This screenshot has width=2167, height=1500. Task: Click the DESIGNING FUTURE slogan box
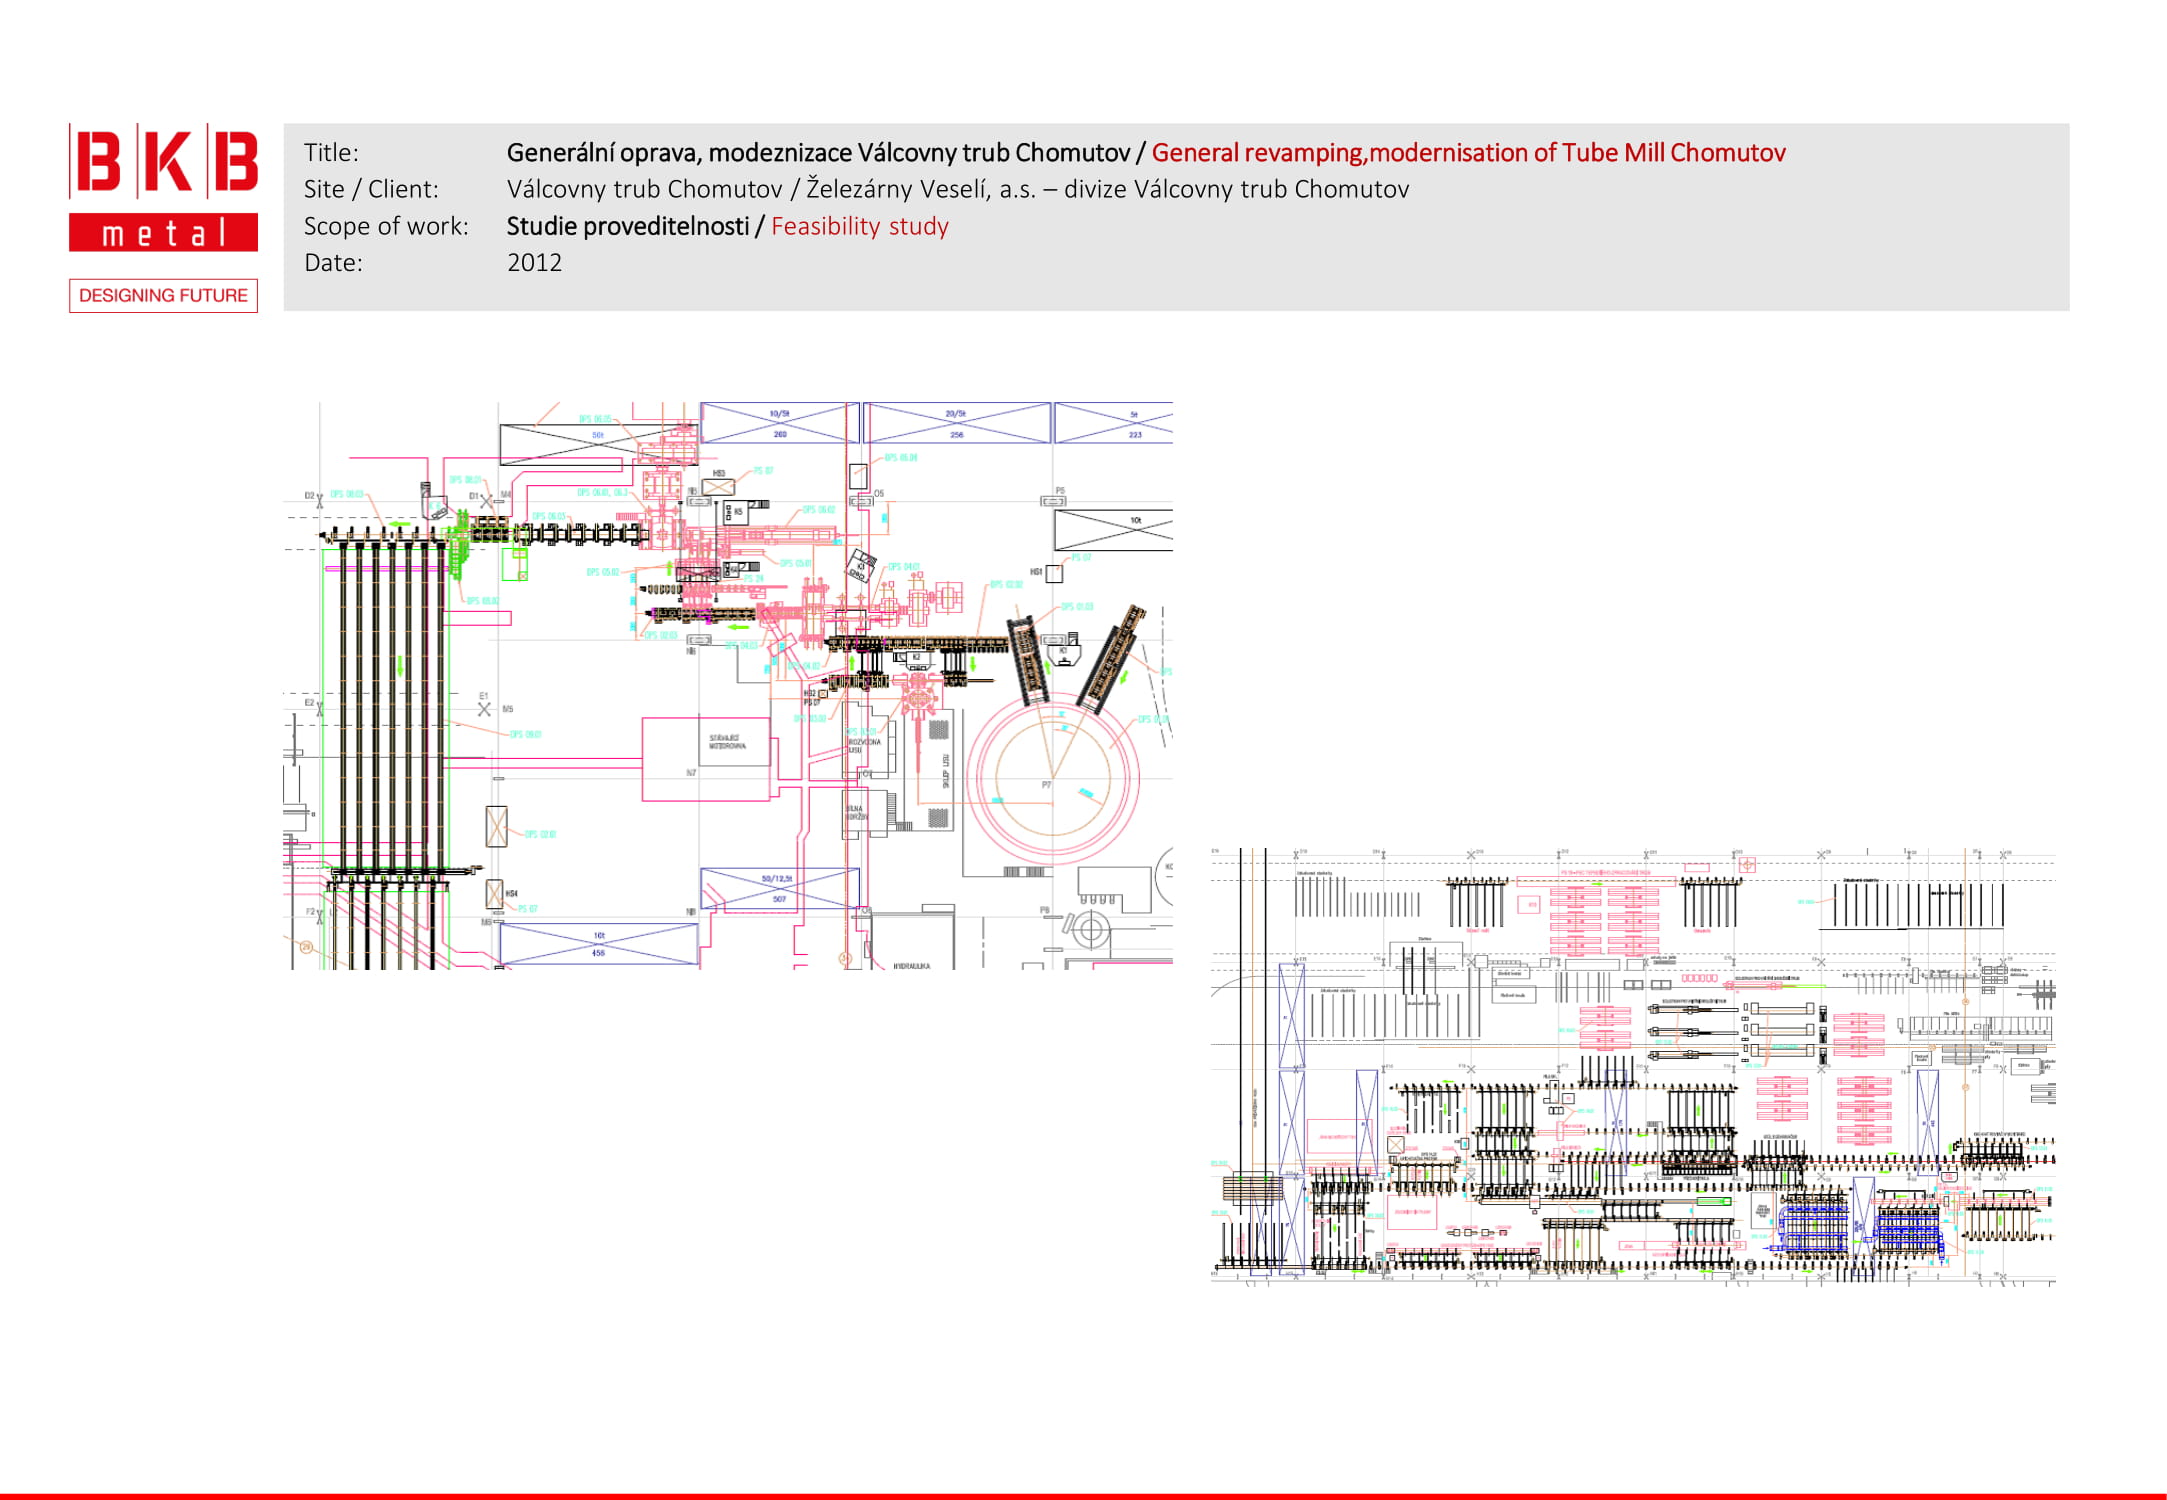pyautogui.click(x=163, y=296)
